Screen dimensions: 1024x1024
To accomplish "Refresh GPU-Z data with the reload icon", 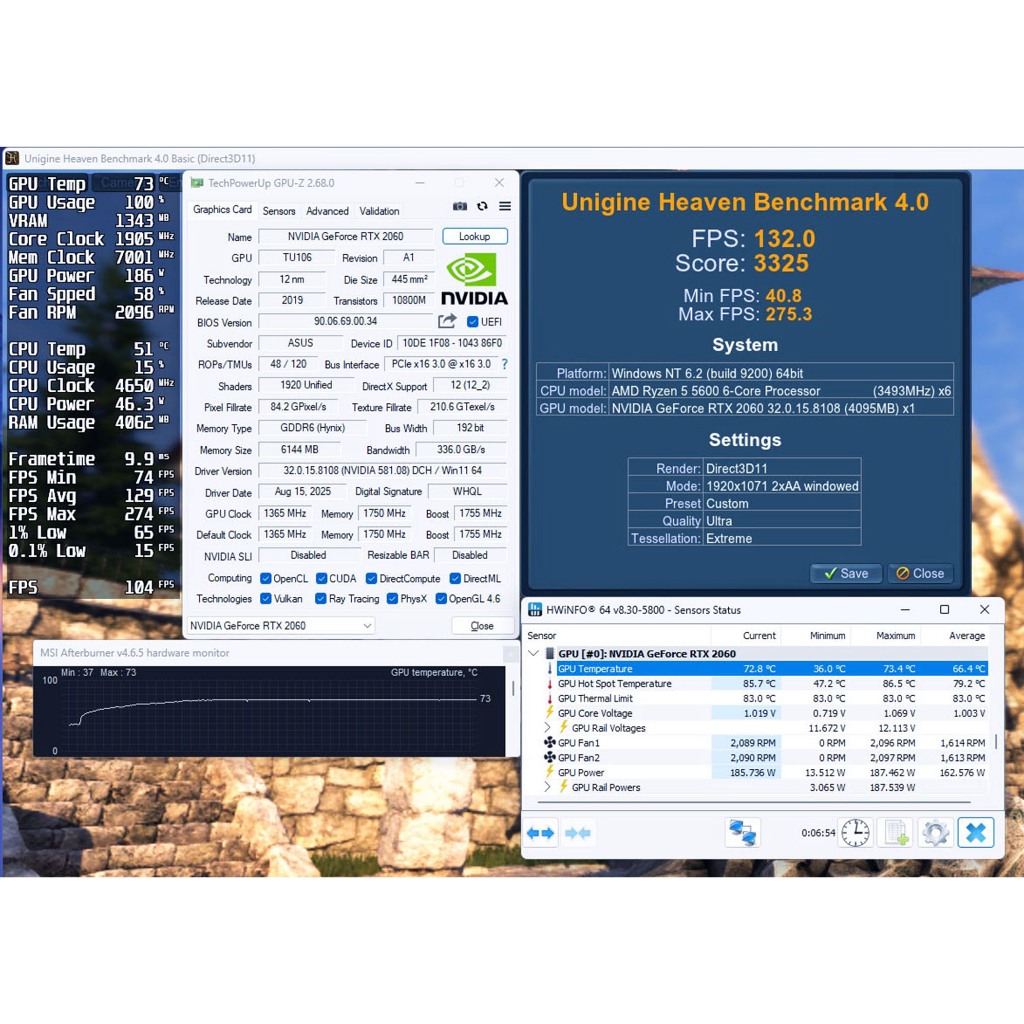I will click(x=482, y=206).
